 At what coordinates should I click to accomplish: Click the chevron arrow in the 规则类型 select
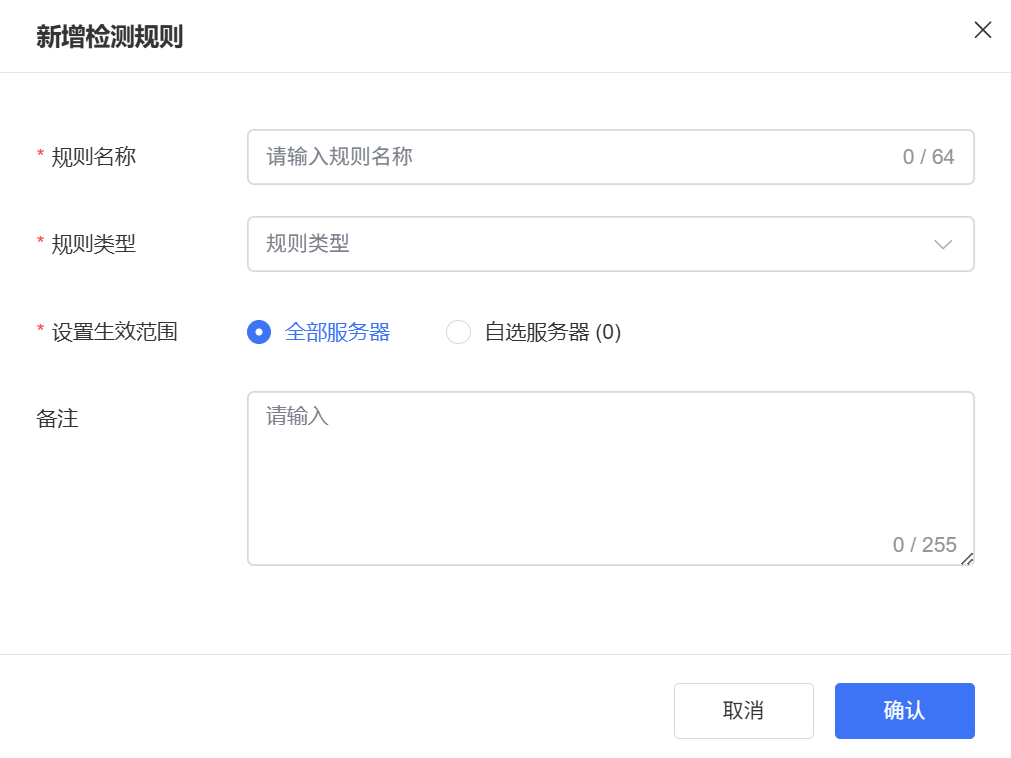coord(943,244)
